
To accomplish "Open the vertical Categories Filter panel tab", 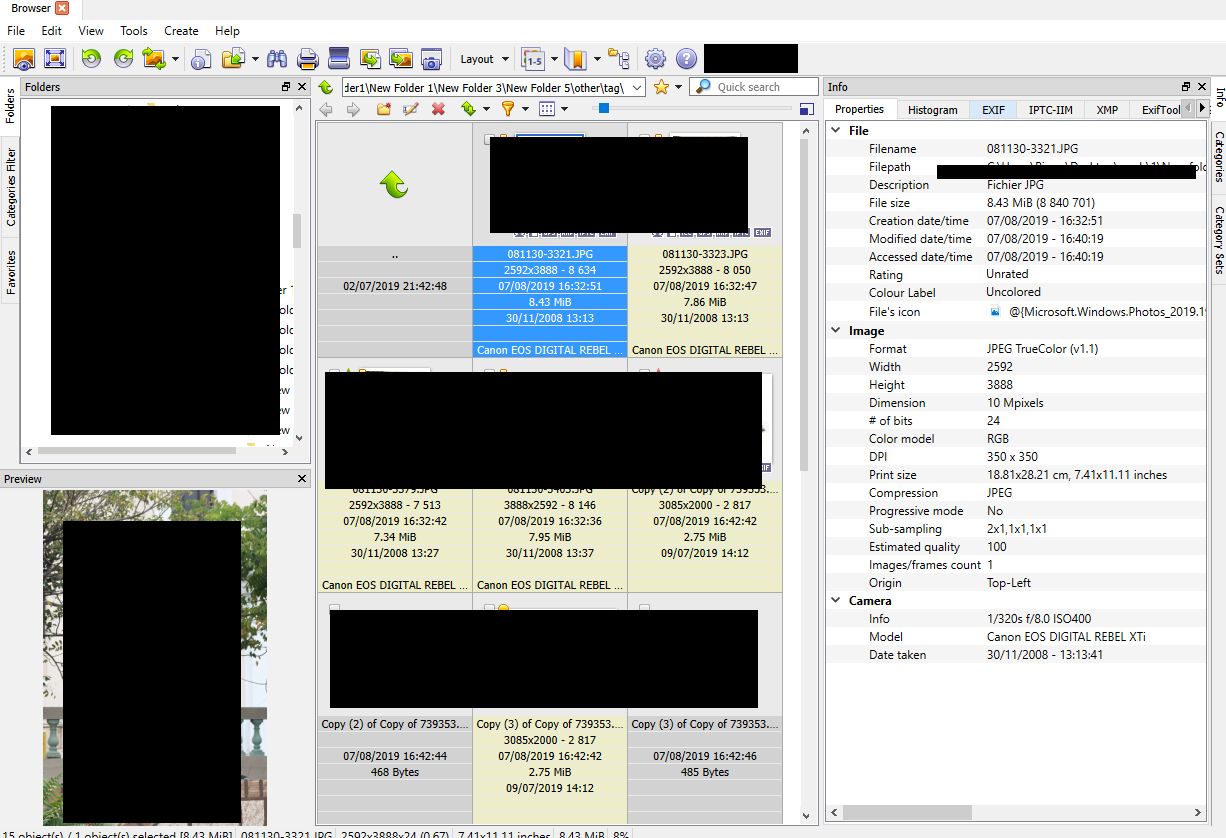I will point(12,187).
